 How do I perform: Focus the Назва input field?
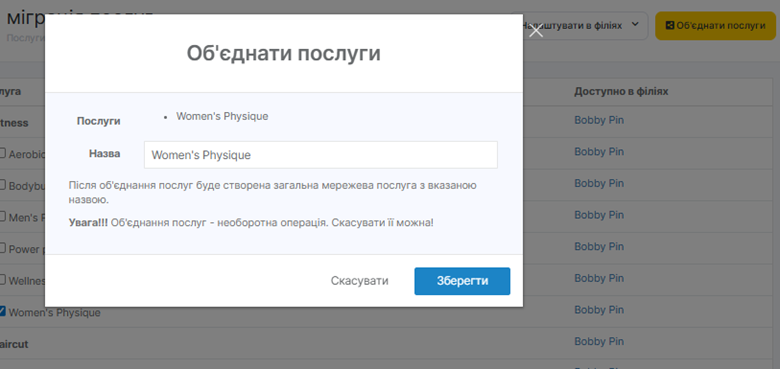click(321, 155)
